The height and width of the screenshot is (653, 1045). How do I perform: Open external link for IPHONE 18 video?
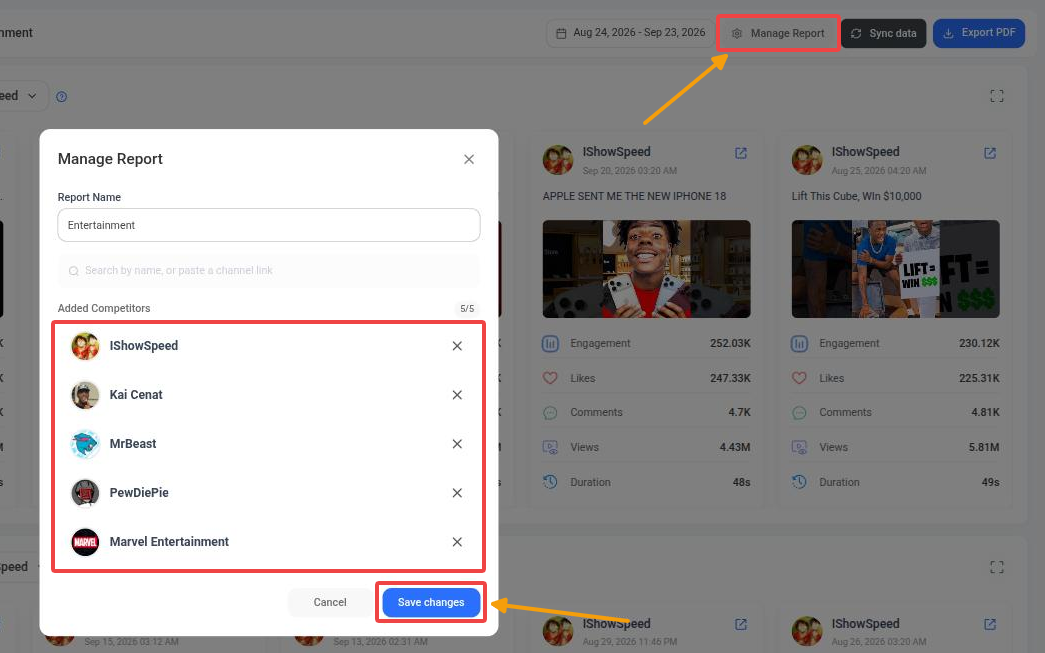[x=741, y=153]
